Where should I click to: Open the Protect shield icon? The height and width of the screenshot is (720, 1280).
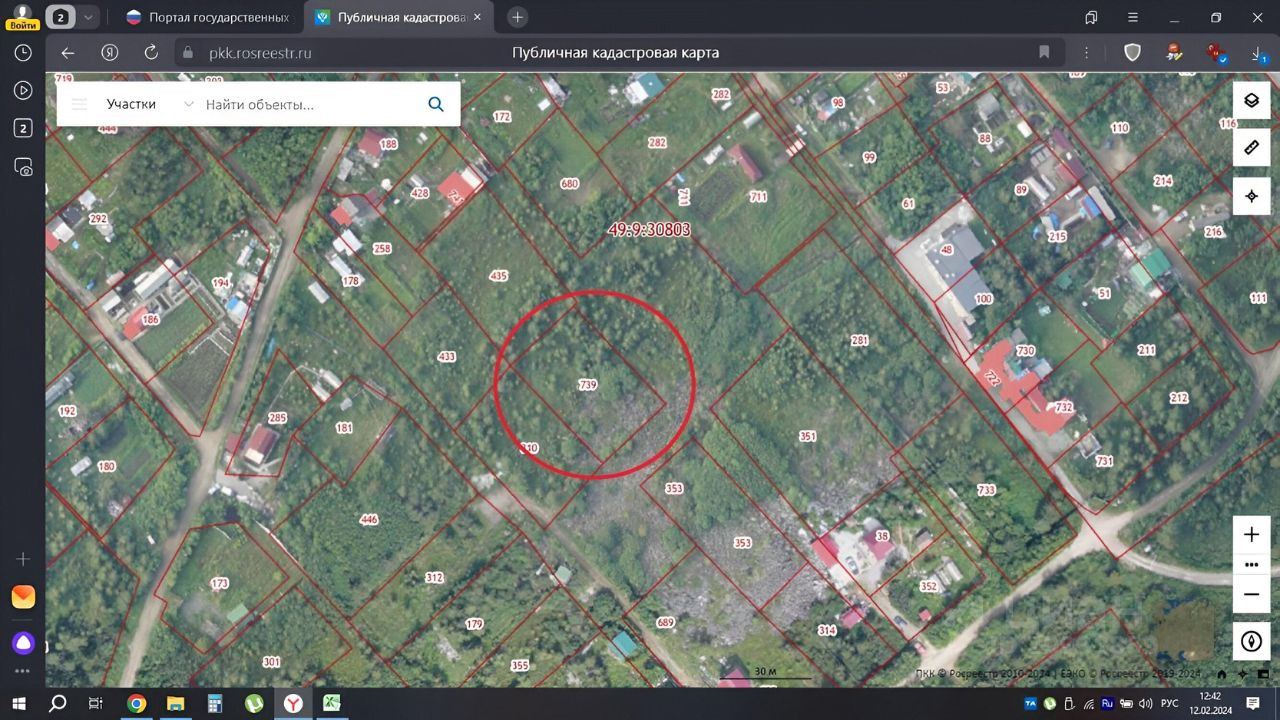click(1132, 52)
